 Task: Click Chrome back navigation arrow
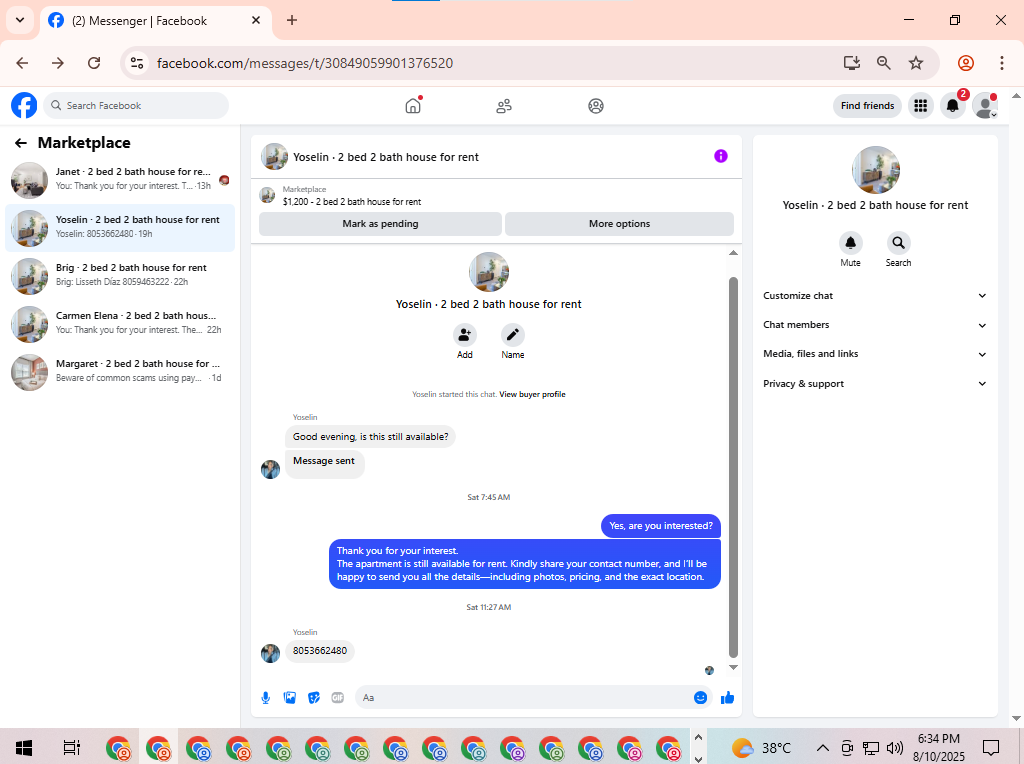(22, 63)
